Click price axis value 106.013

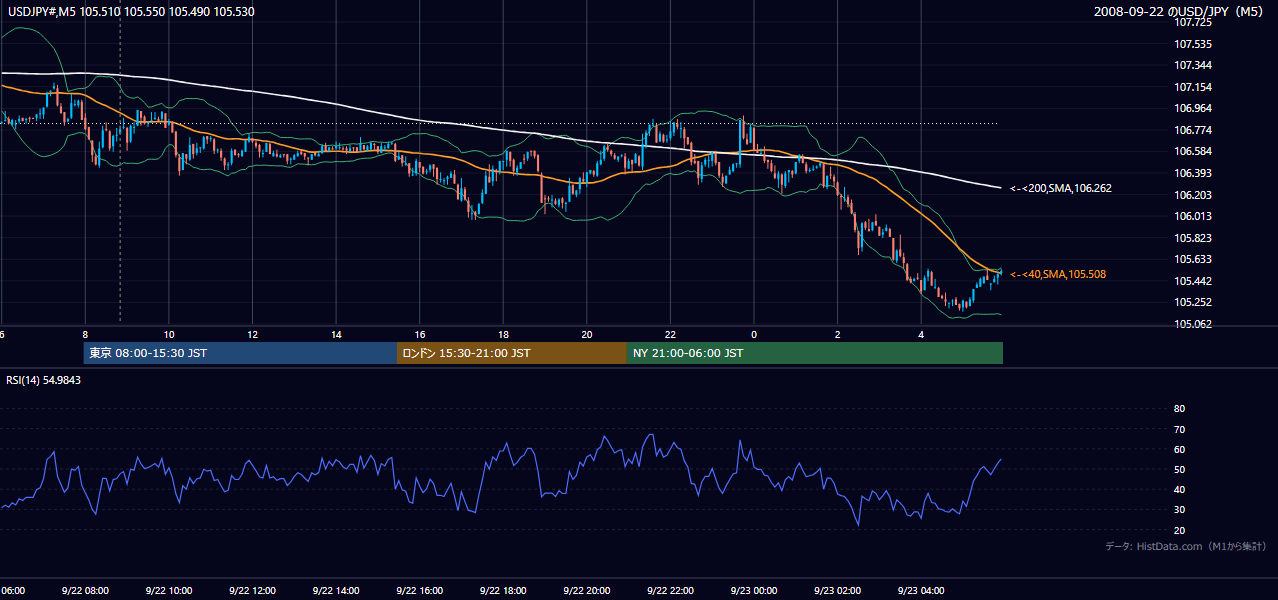click(x=1194, y=216)
